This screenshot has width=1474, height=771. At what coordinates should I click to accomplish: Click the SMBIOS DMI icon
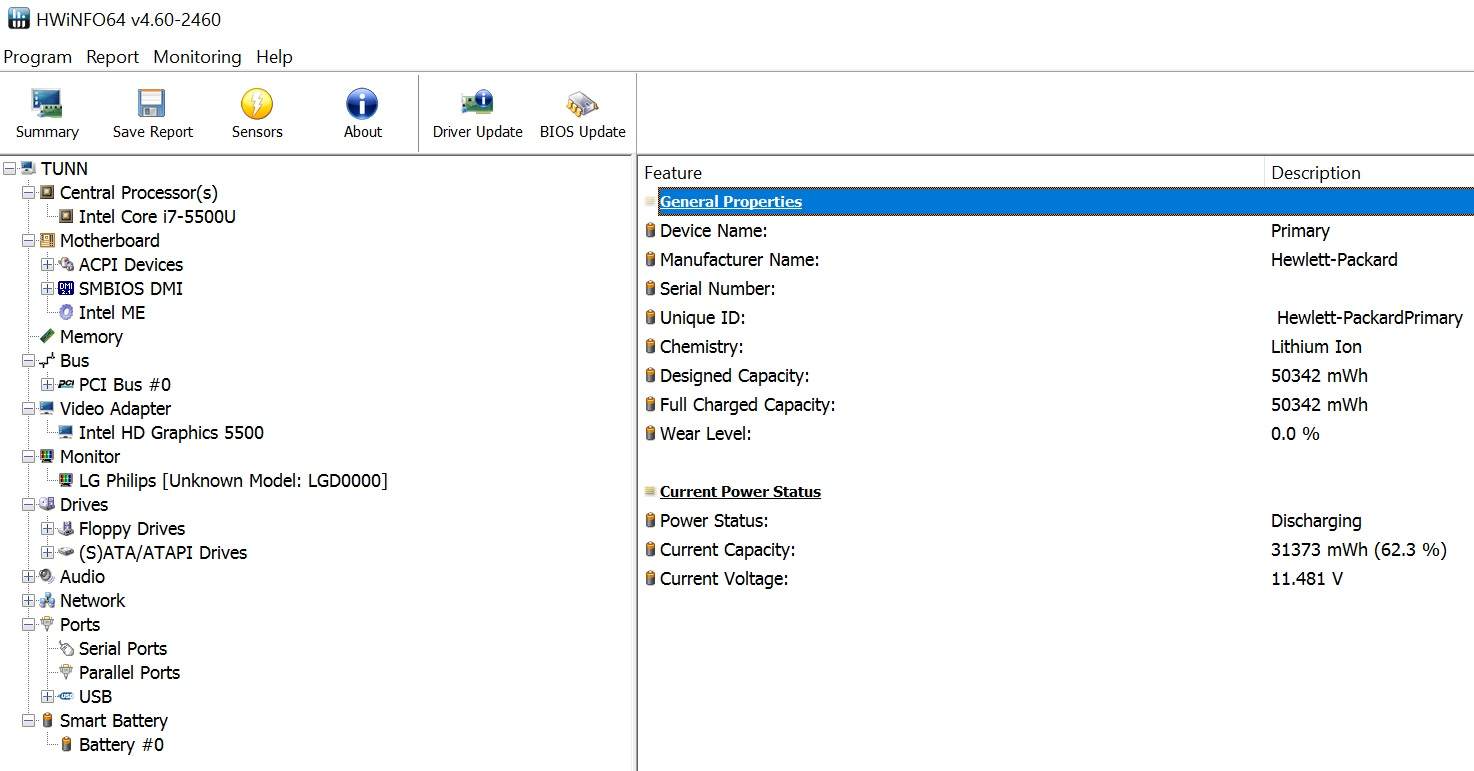[66, 288]
